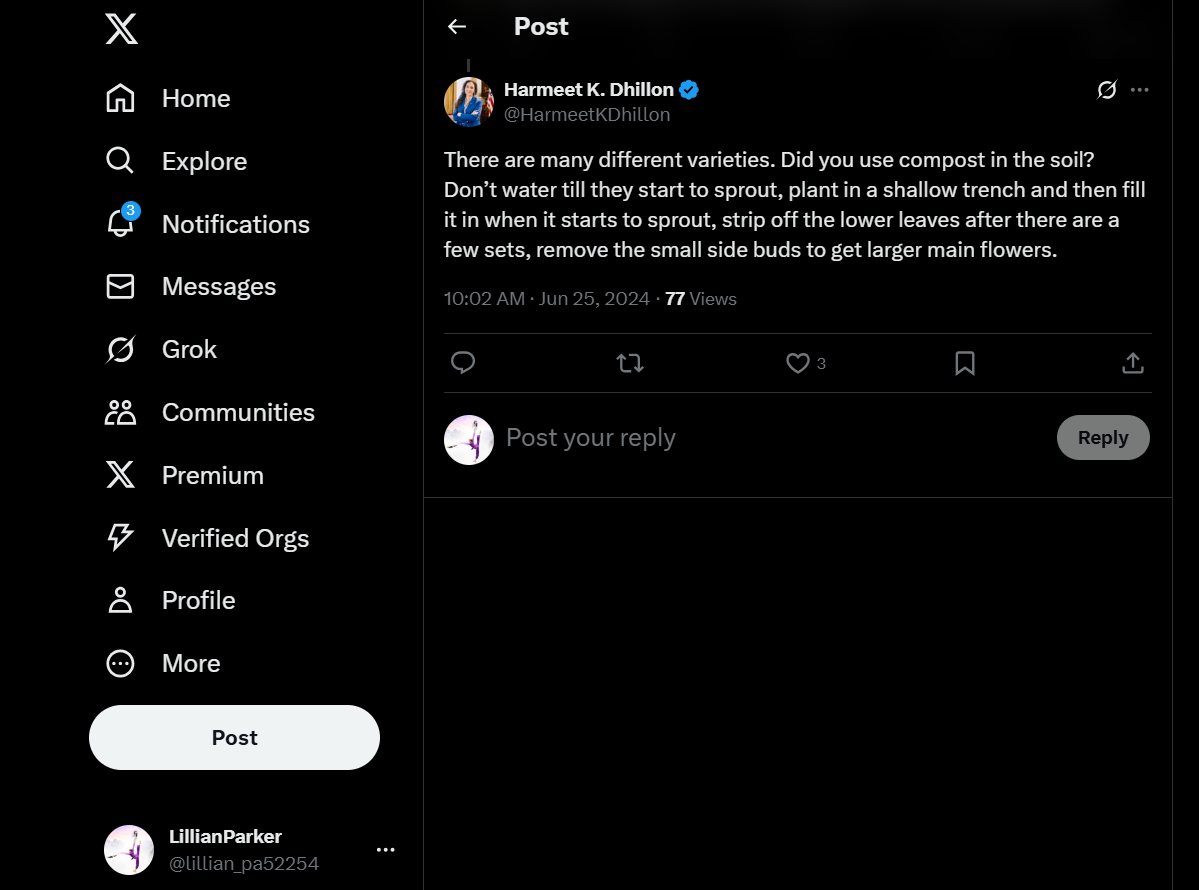The width and height of the screenshot is (1199, 890).
Task: Open LillianParker account options menu
Action: point(385,849)
